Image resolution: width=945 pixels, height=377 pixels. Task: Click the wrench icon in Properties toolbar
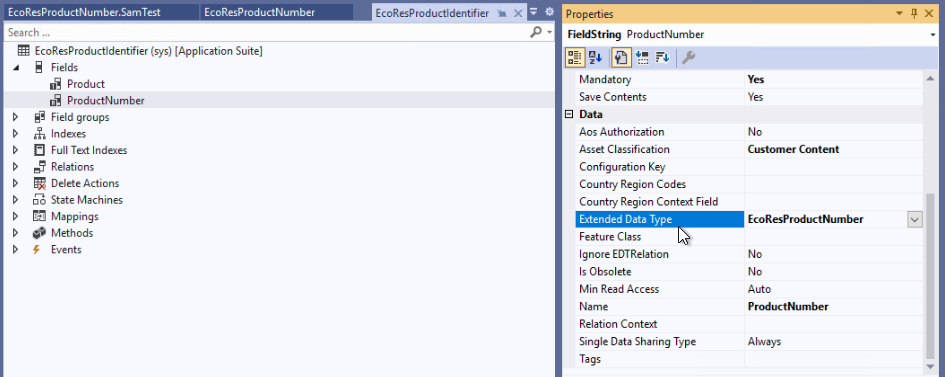[688, 57]
